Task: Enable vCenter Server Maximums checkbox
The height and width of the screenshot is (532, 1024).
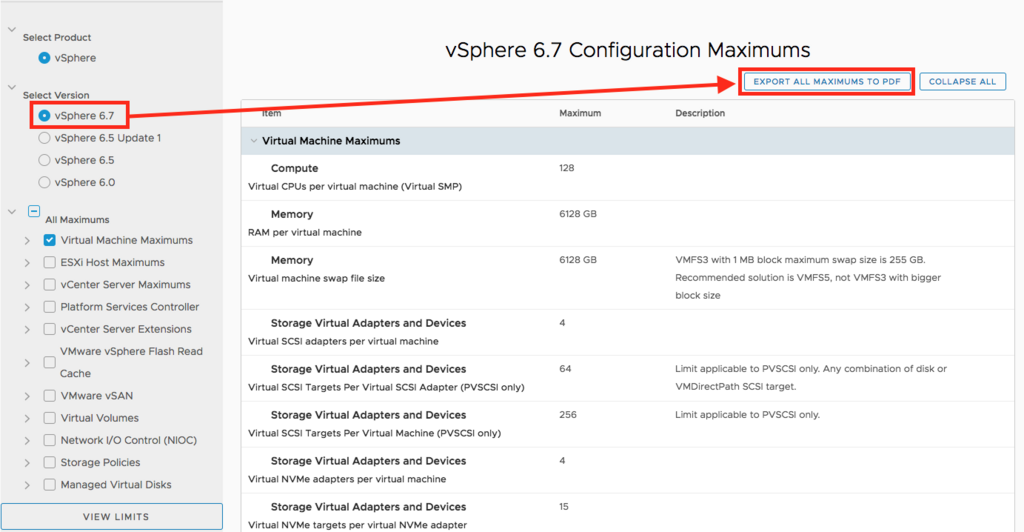Action: tap(50, 285)
